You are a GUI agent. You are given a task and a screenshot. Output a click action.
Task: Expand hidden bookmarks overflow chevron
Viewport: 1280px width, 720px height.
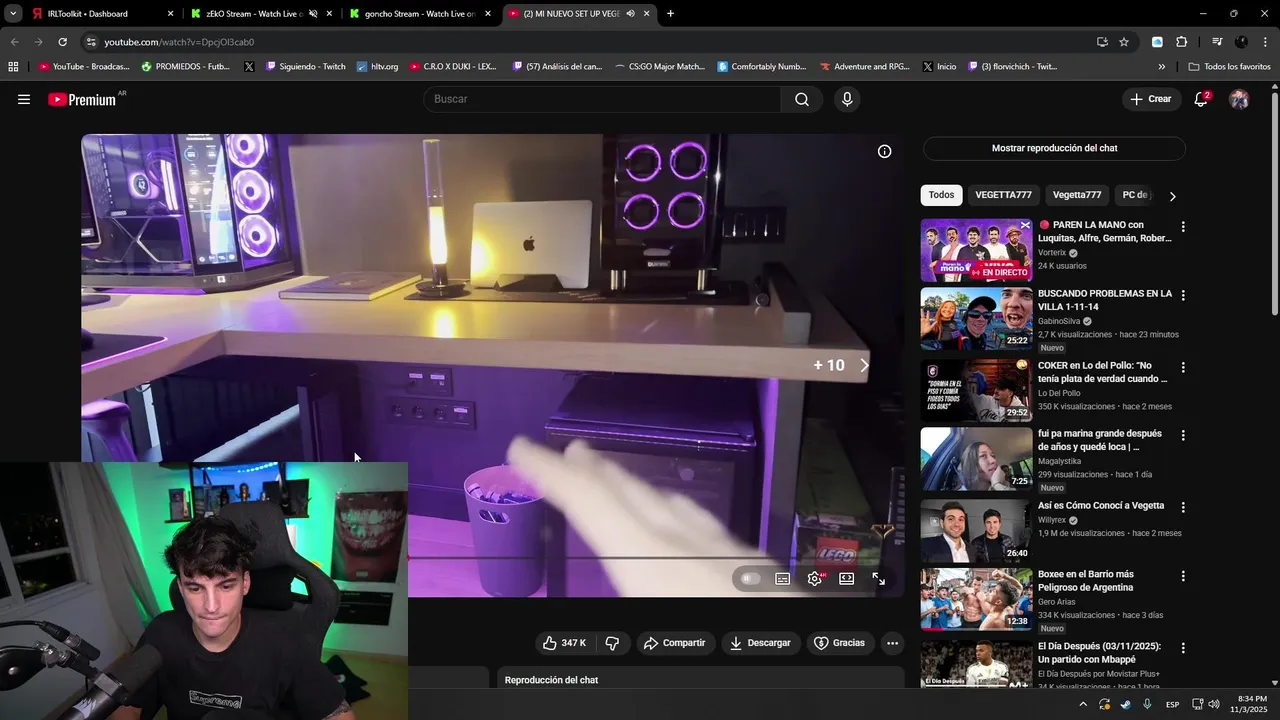[1161, 67]
